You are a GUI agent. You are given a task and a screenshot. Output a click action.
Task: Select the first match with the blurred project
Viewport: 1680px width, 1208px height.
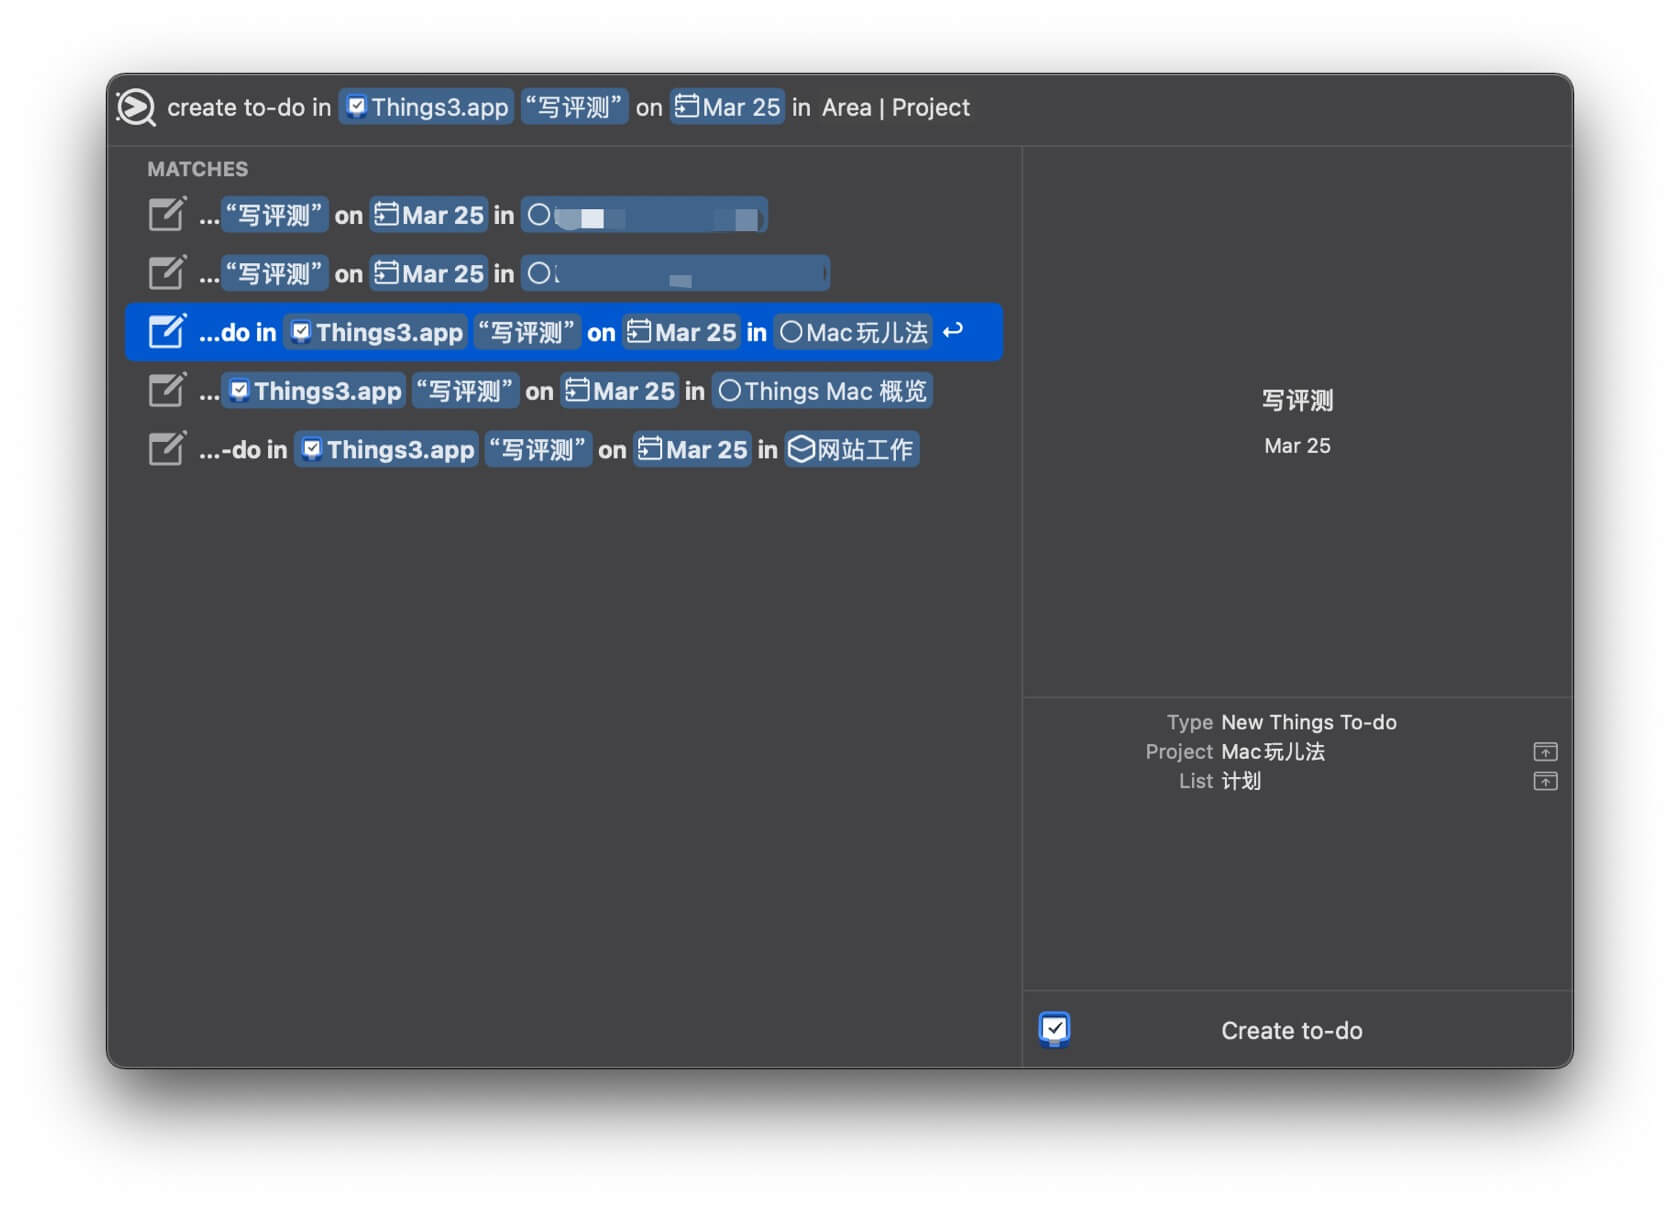pos(564,215)
